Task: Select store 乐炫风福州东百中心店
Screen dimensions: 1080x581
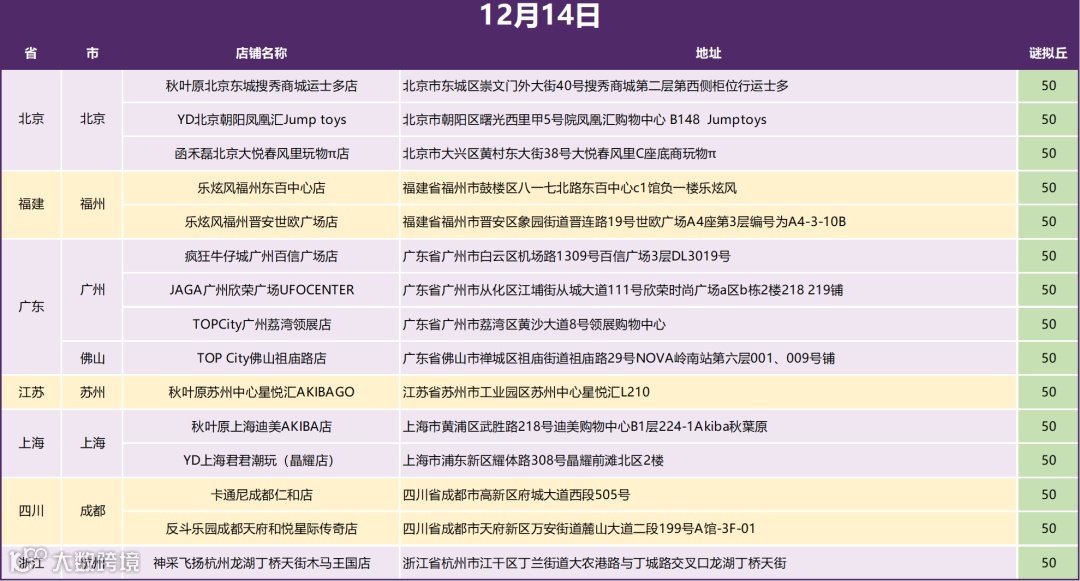Action: (x=261, y=188)
